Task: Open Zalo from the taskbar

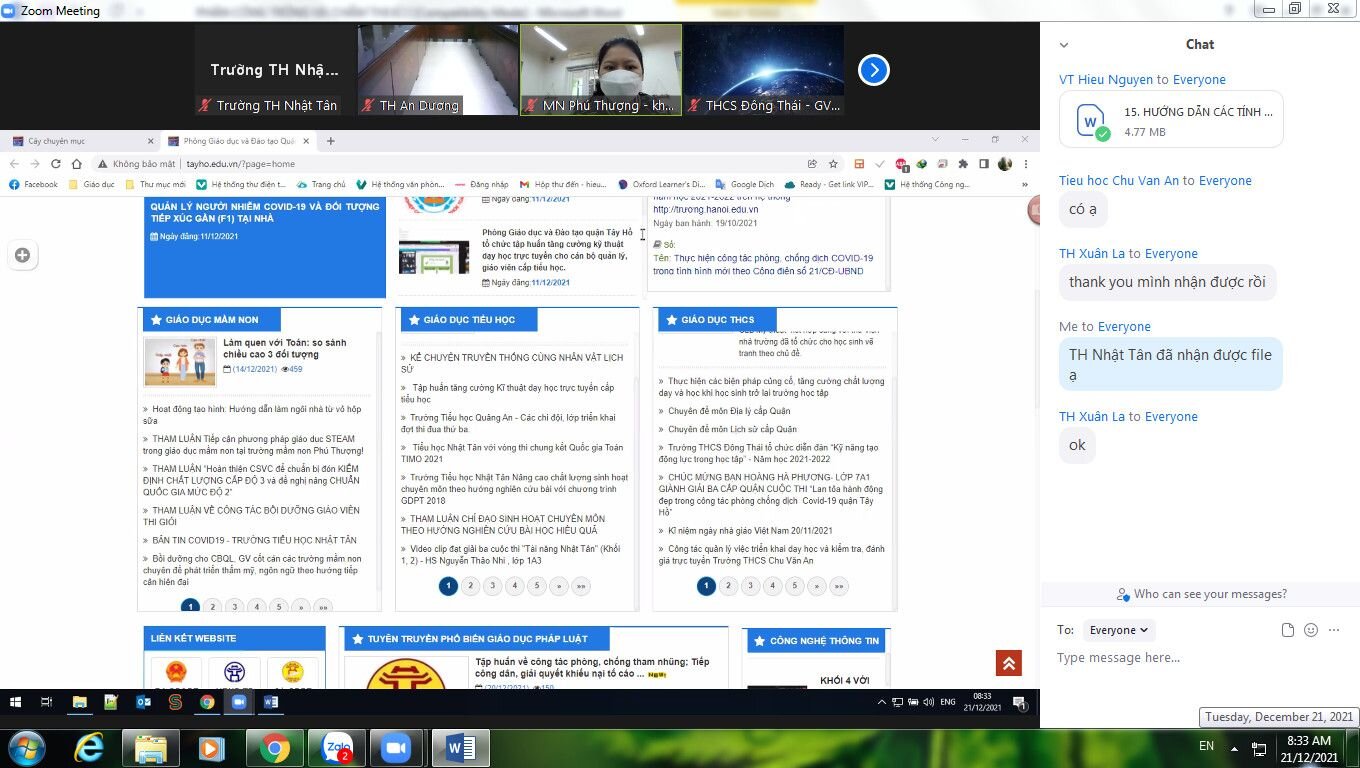Action: (338, 747)
